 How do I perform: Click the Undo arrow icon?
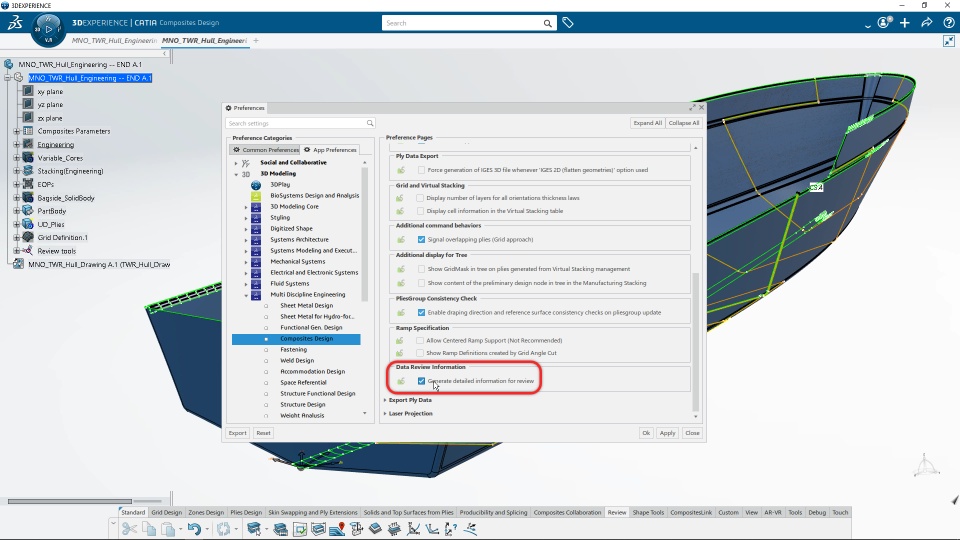click(194, 528)
